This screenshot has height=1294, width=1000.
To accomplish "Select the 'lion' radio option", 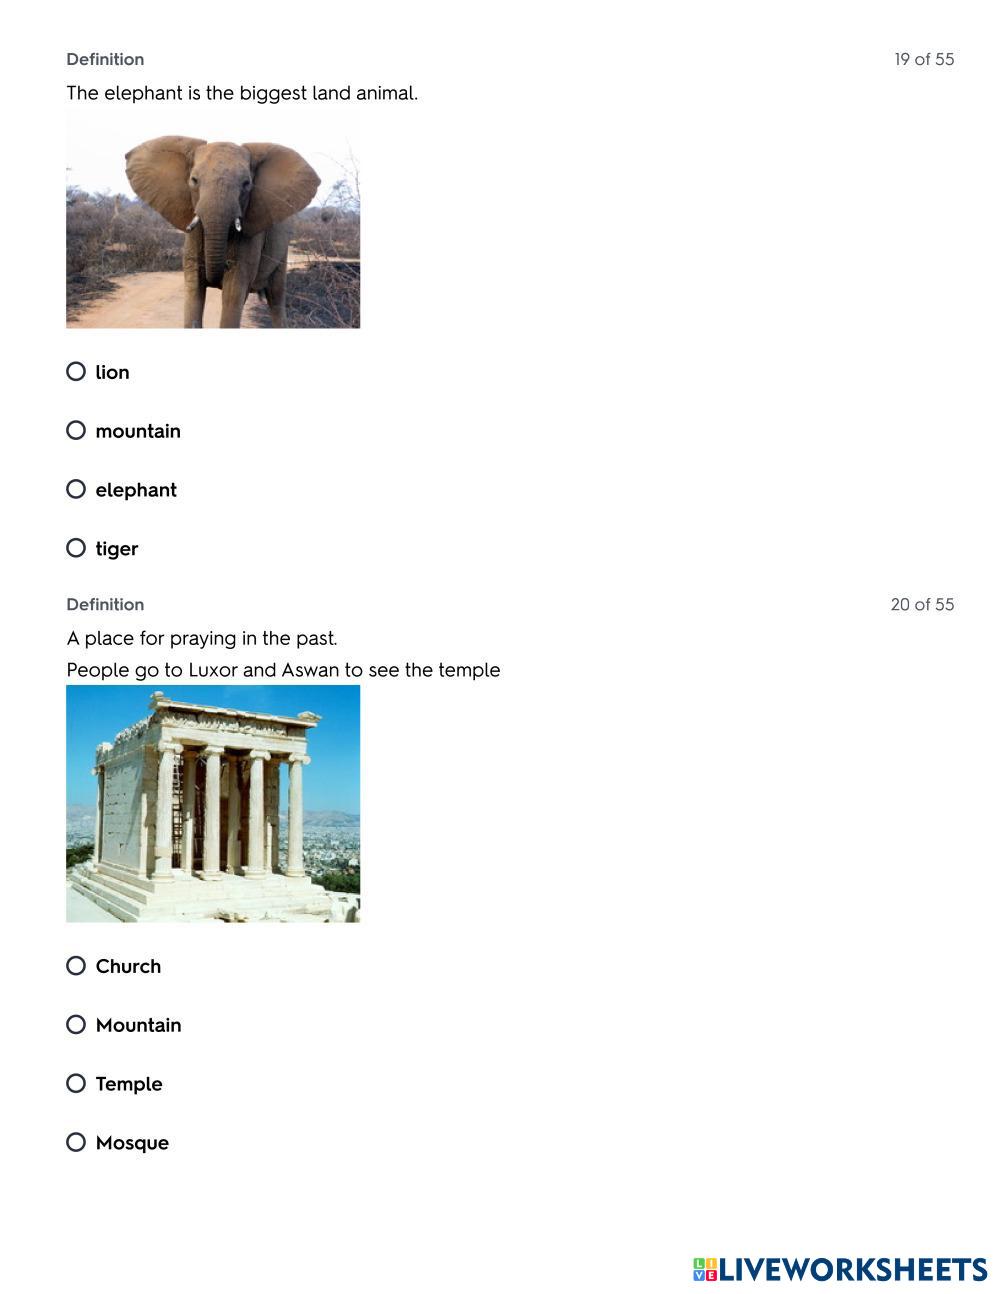I will point(76,372).
